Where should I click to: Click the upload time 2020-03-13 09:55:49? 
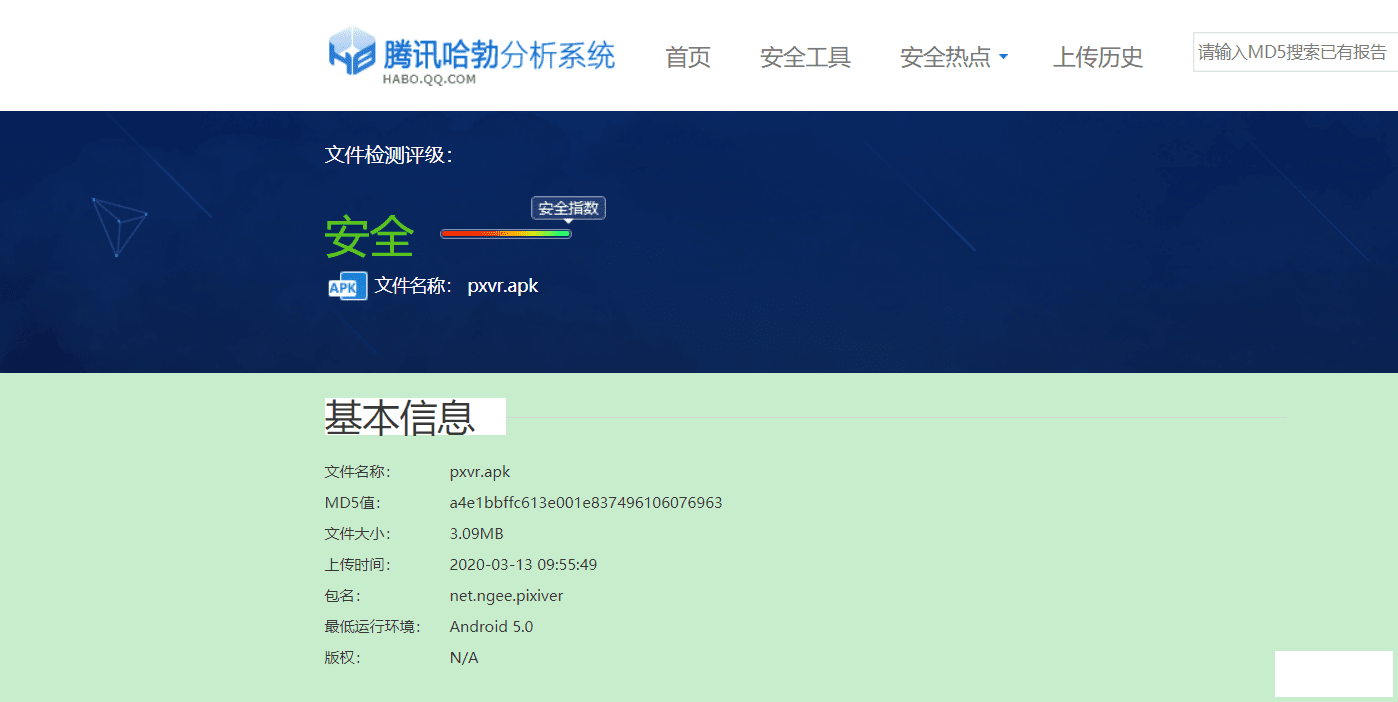(523, 564)
